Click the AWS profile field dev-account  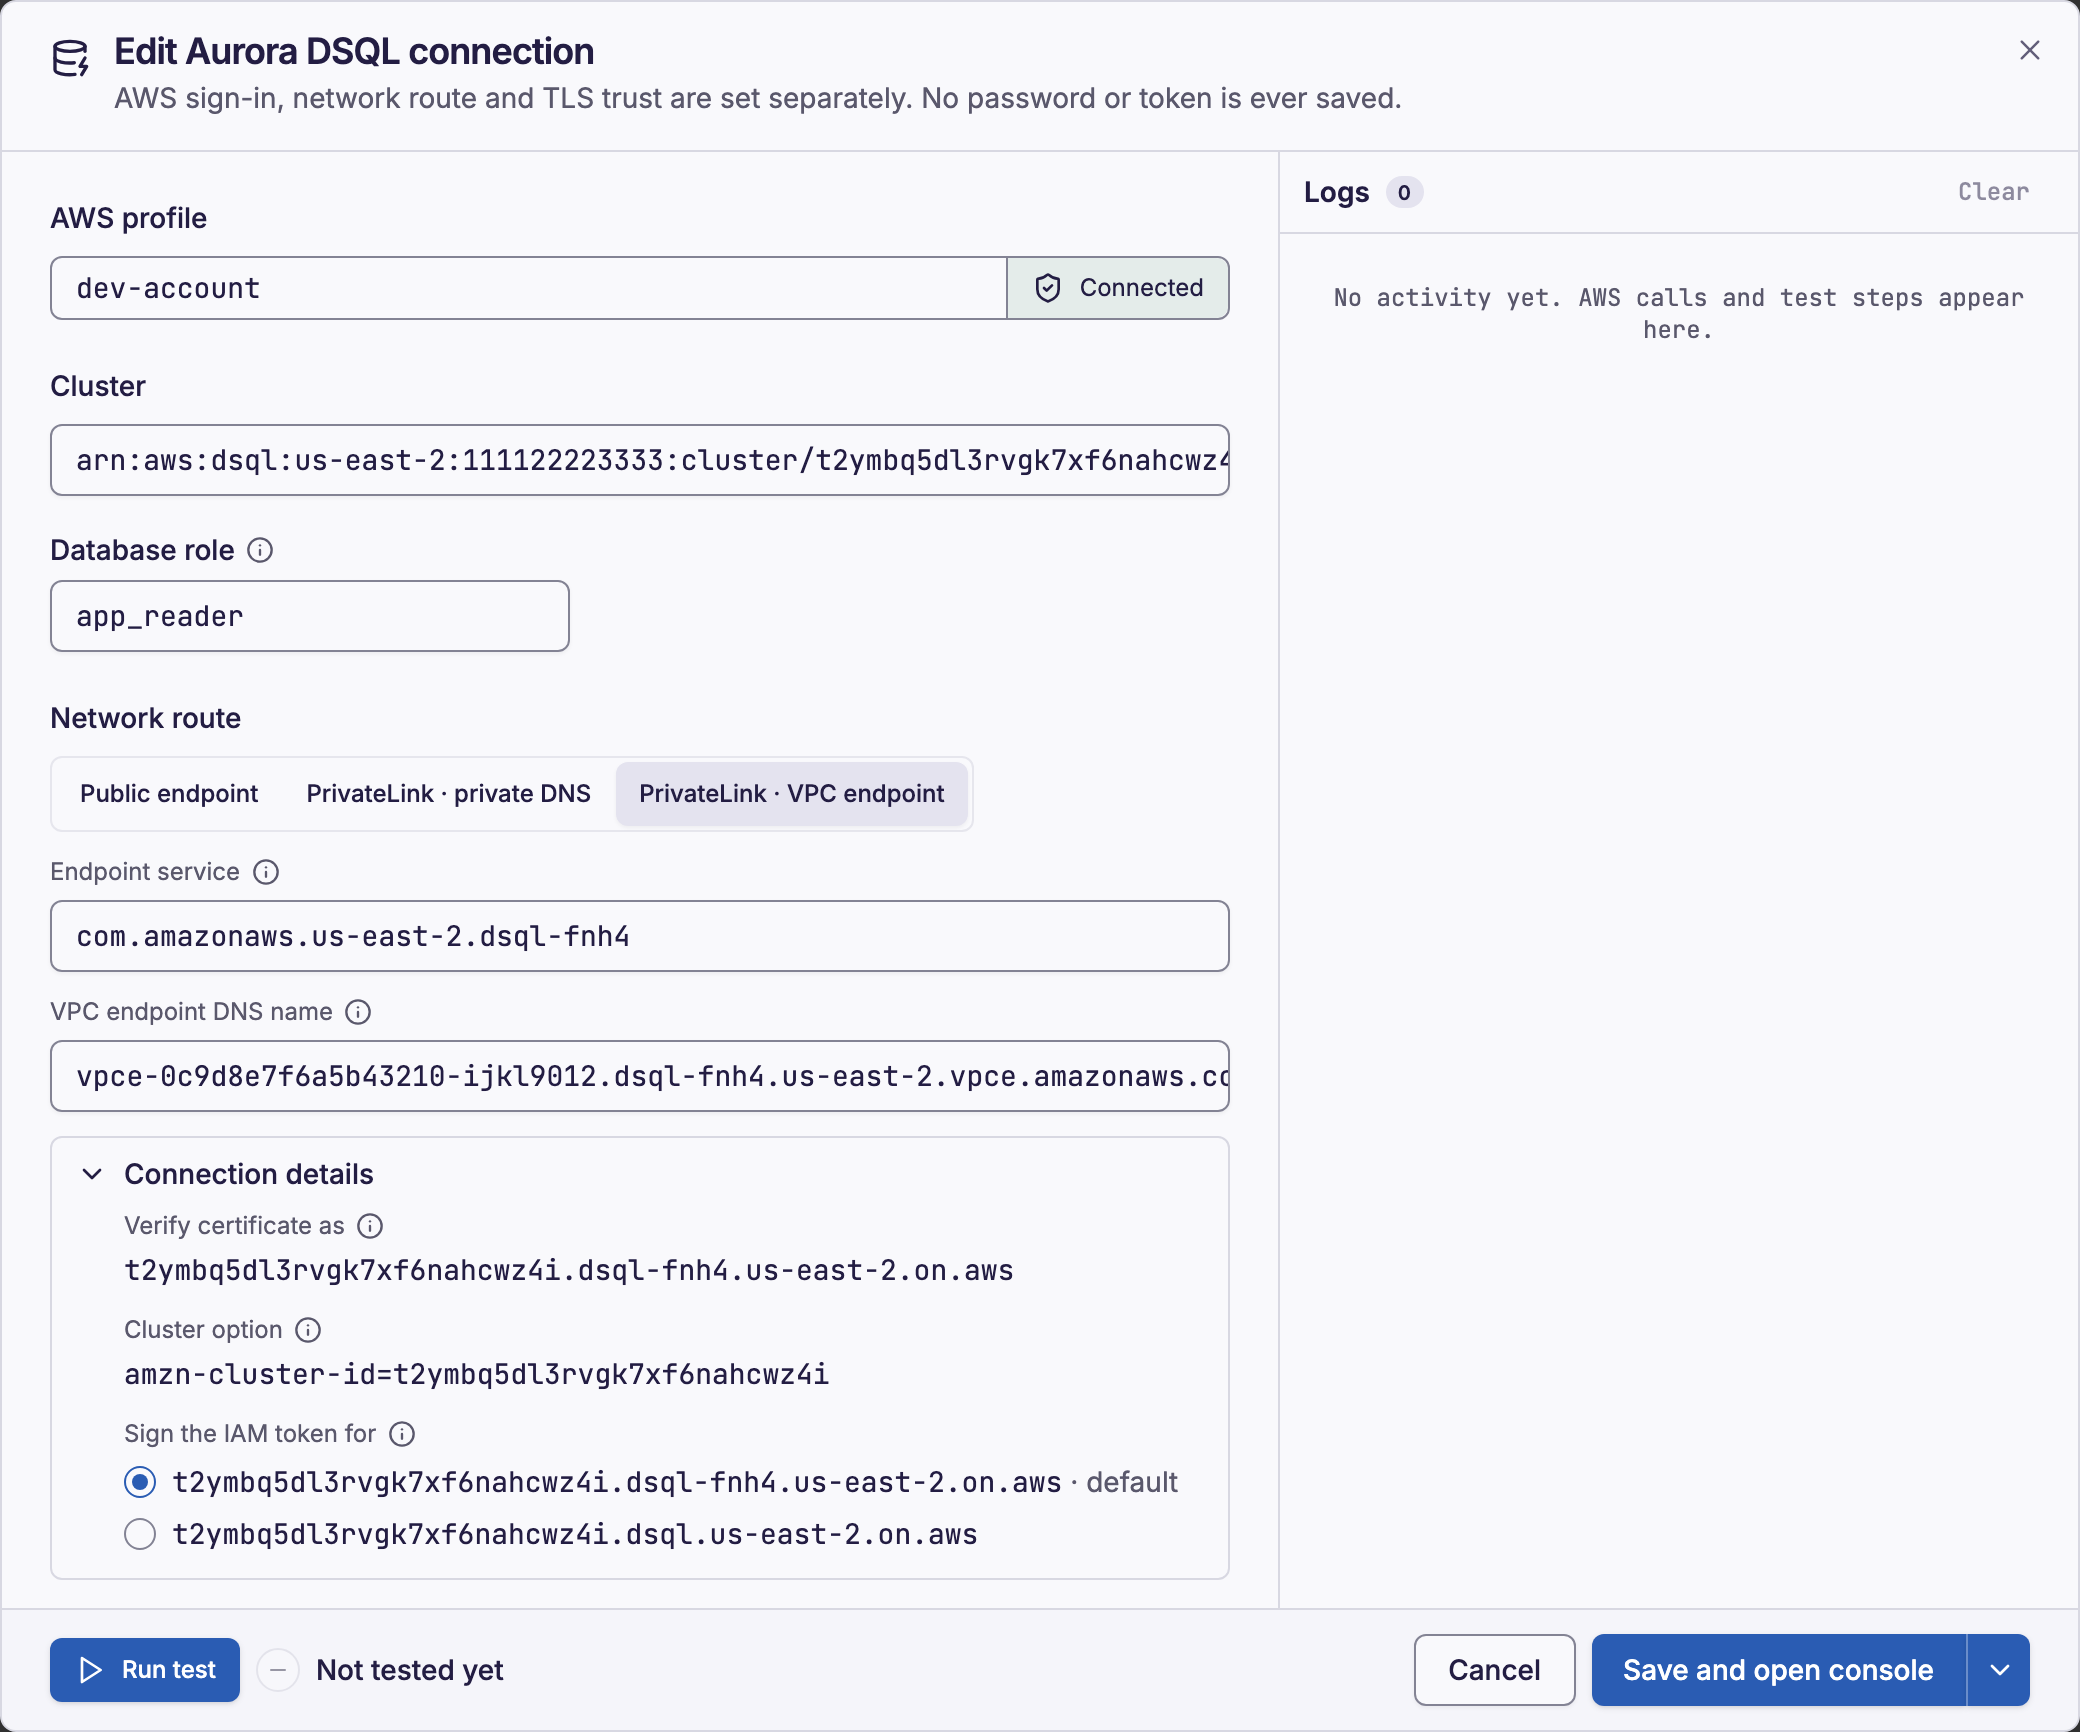click(x=528, y=288)
